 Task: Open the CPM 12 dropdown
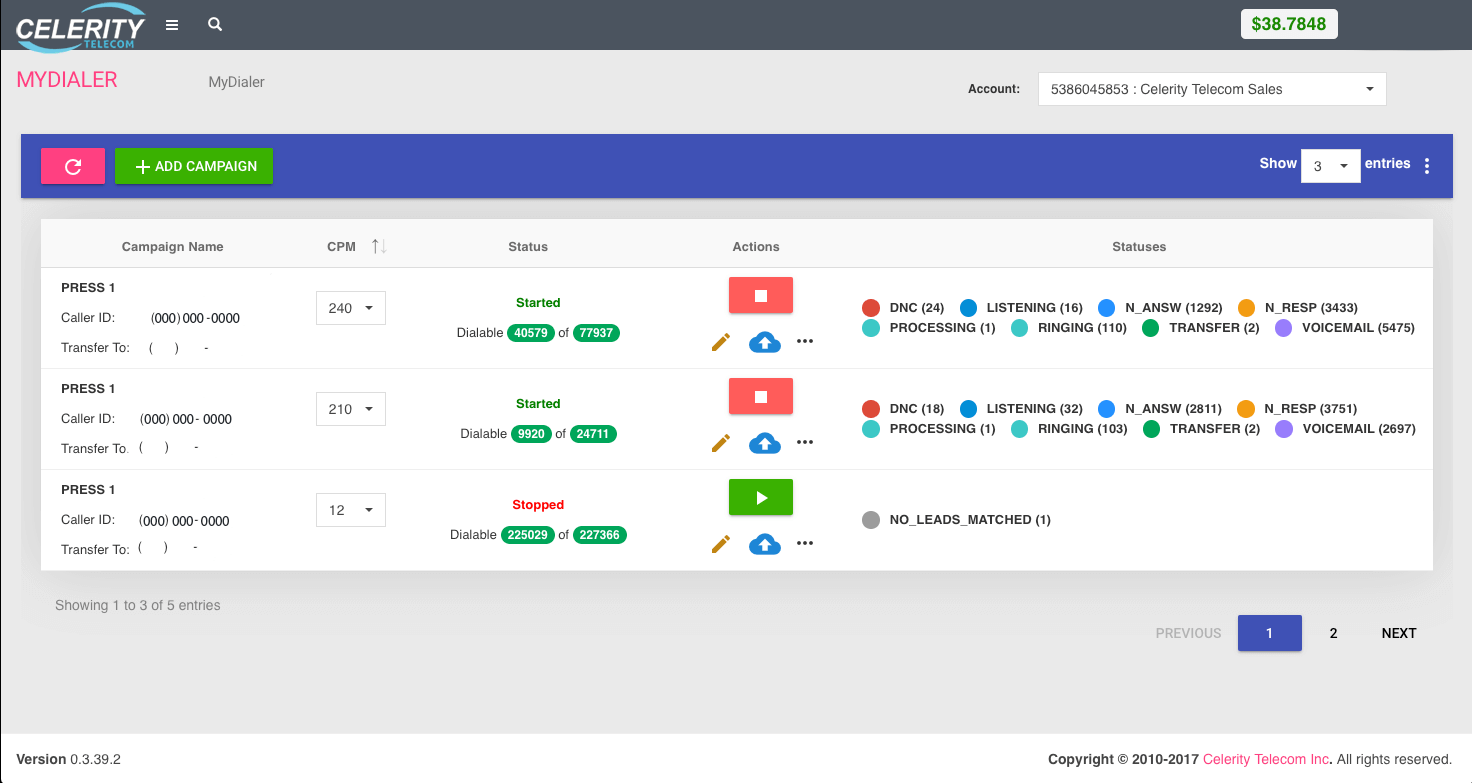[351, 510]
